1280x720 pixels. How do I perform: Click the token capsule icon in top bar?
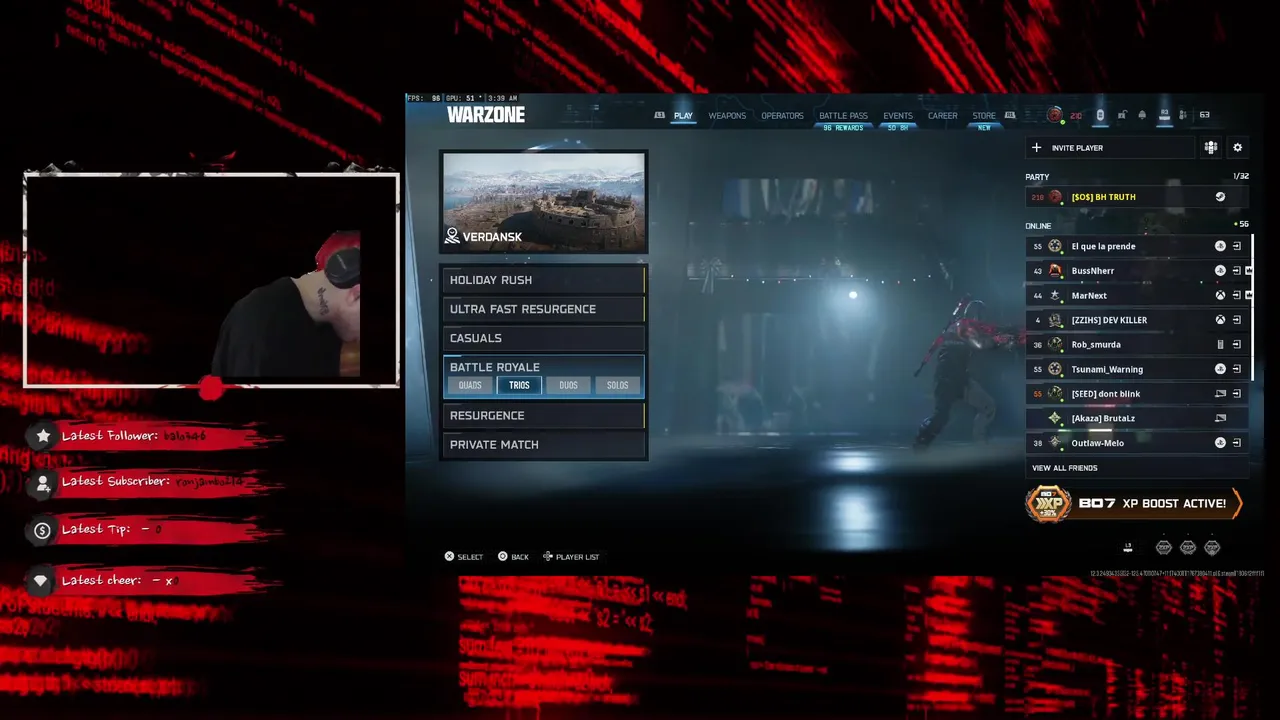[1100, 115]
